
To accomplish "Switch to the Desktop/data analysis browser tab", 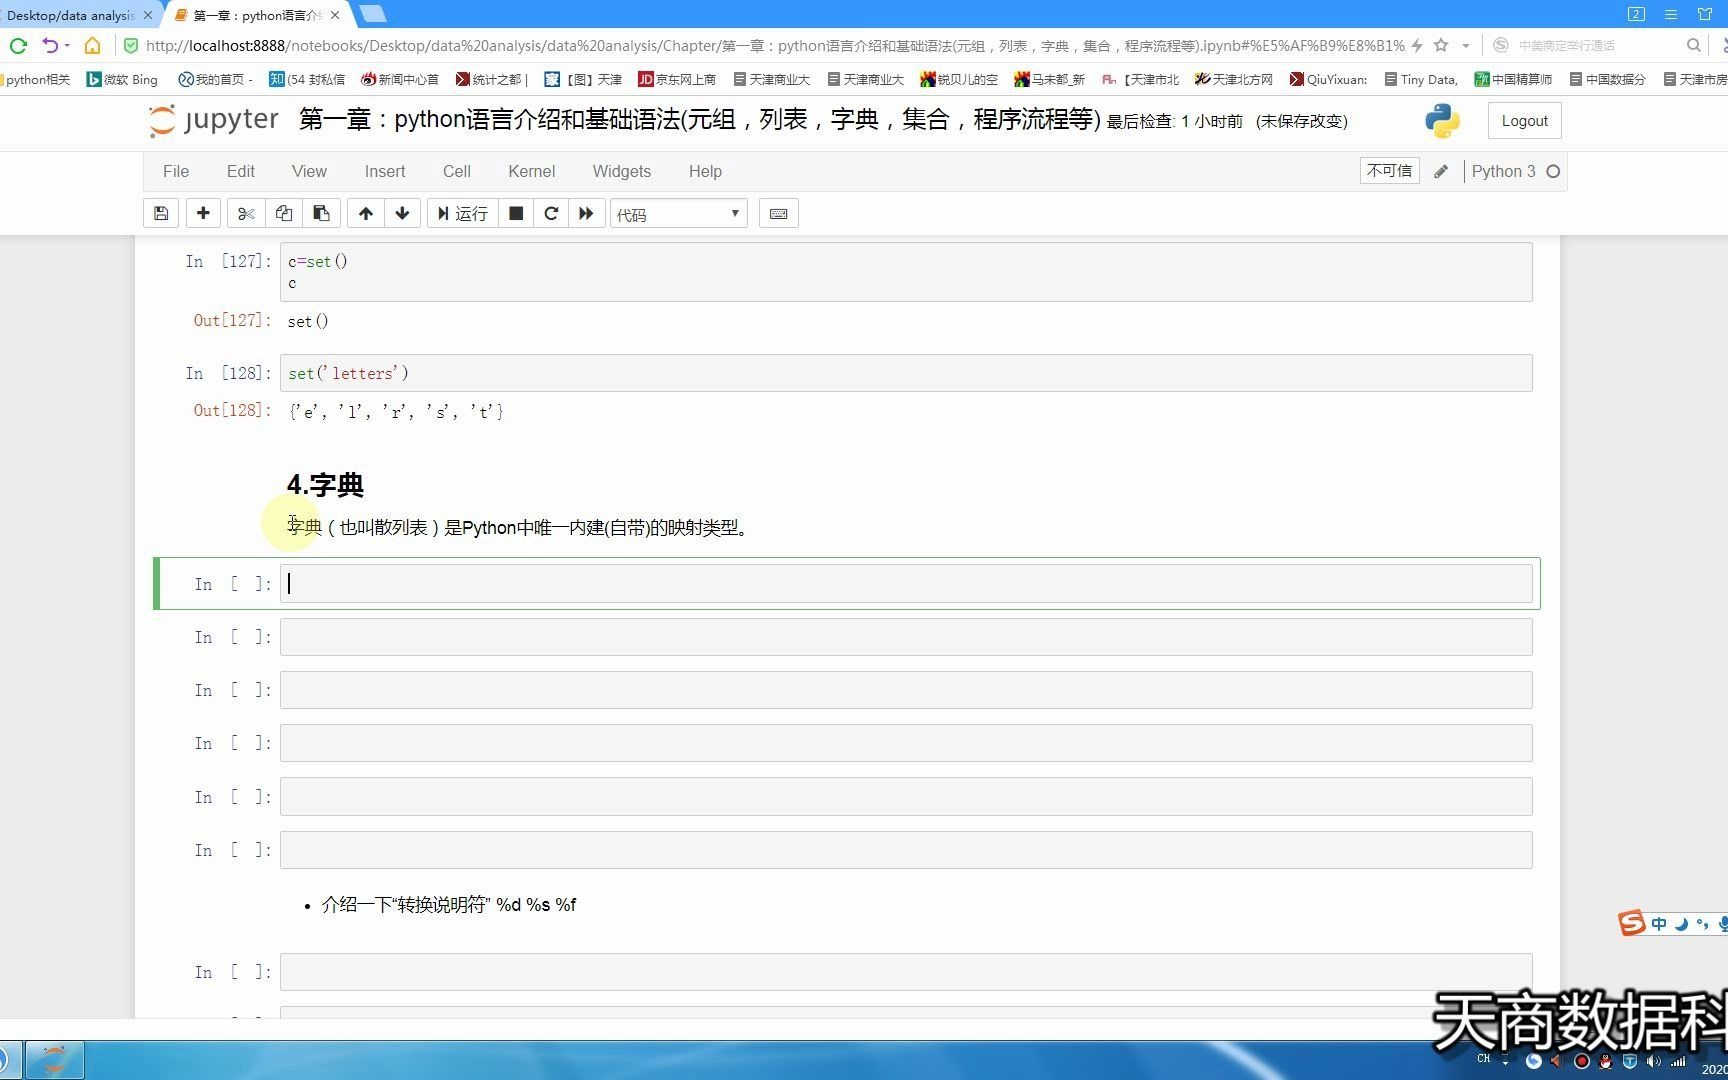I will pyautogui.click(x=70, y=15).
